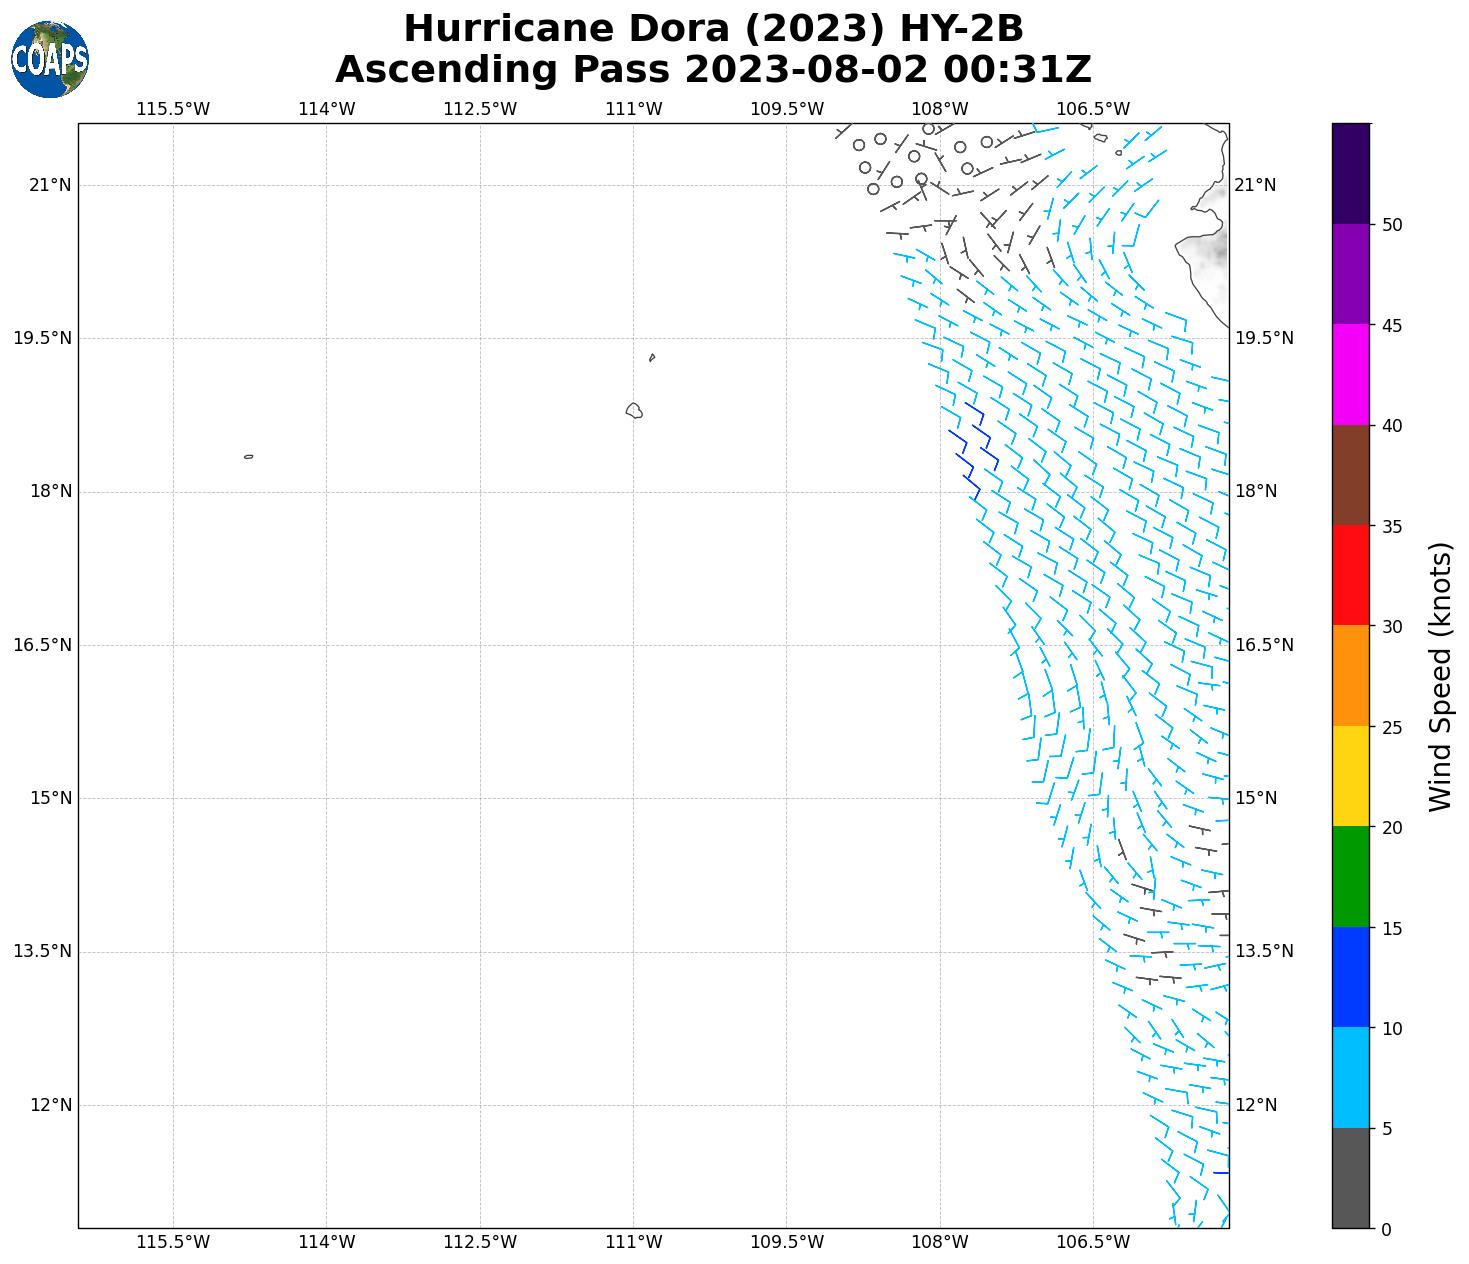Click the tiny island north of Socorro
The width and height of the screenshot is (1469, 1264).
pyautogui.click(x=652, y=357)
